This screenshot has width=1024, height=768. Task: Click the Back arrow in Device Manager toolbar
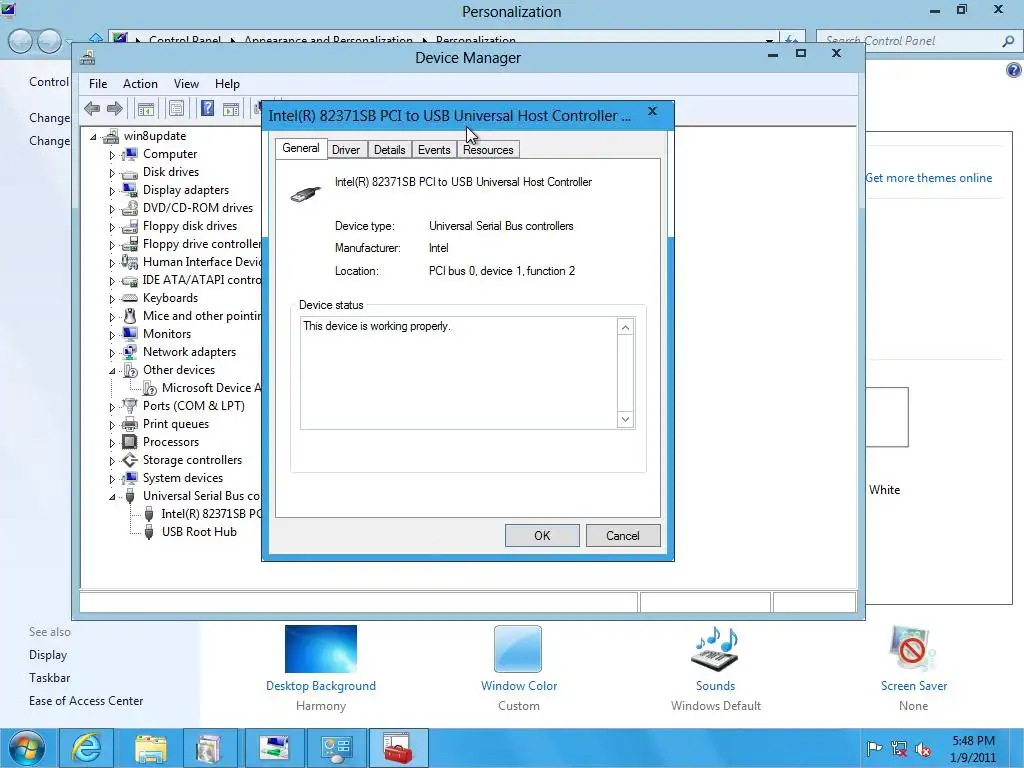click(x=92, y=108)
